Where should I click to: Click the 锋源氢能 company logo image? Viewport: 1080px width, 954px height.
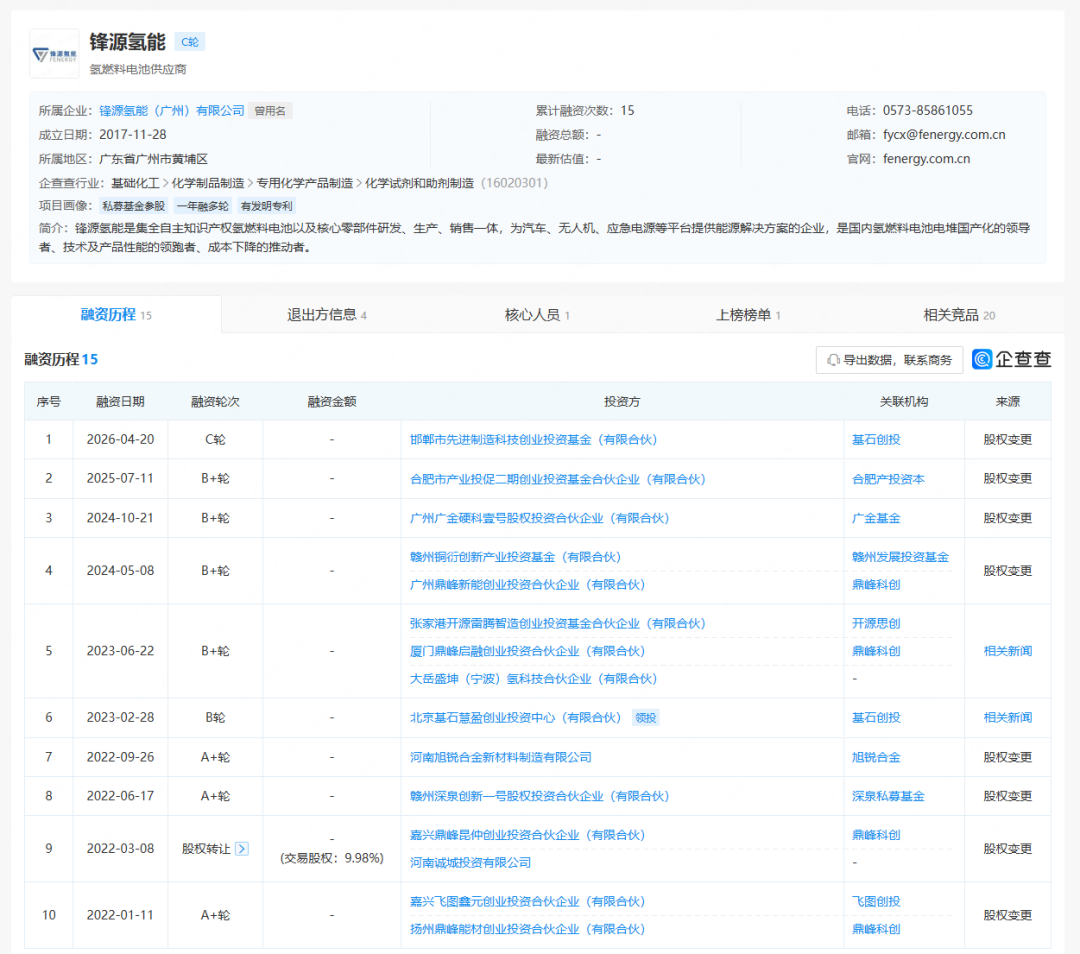point(54,51)
